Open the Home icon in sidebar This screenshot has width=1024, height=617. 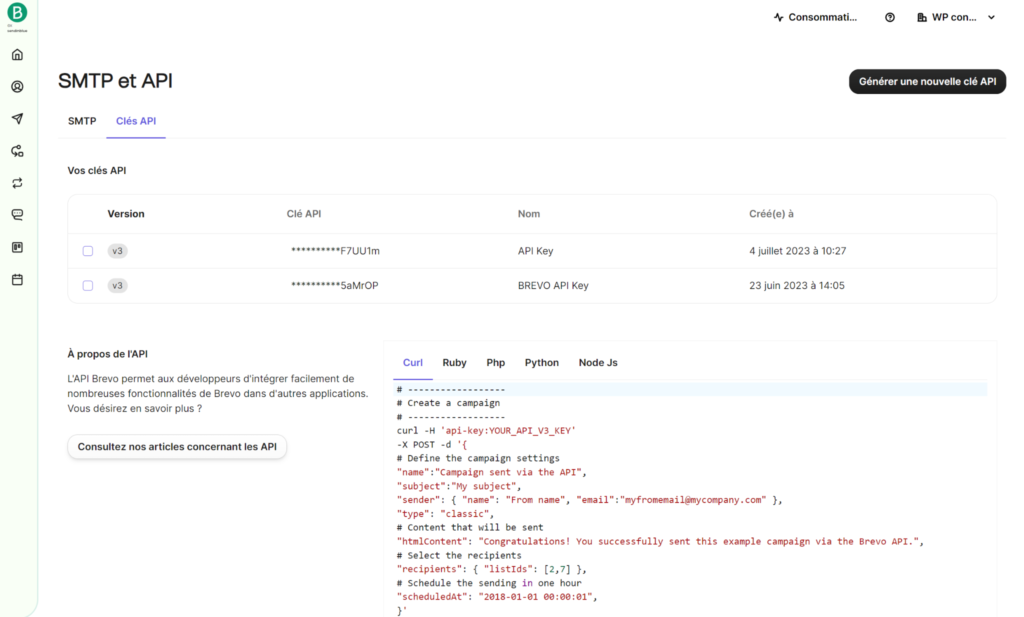coord(18,54)
